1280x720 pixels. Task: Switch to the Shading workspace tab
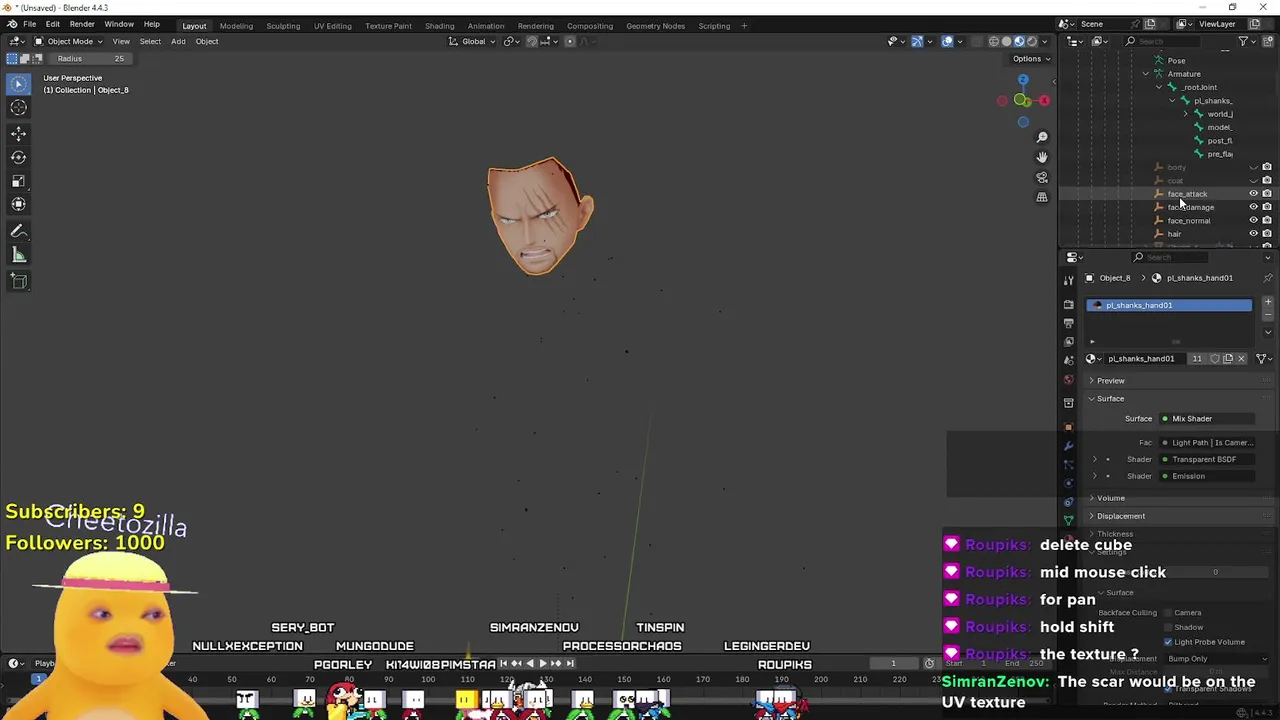pos(439,26)
